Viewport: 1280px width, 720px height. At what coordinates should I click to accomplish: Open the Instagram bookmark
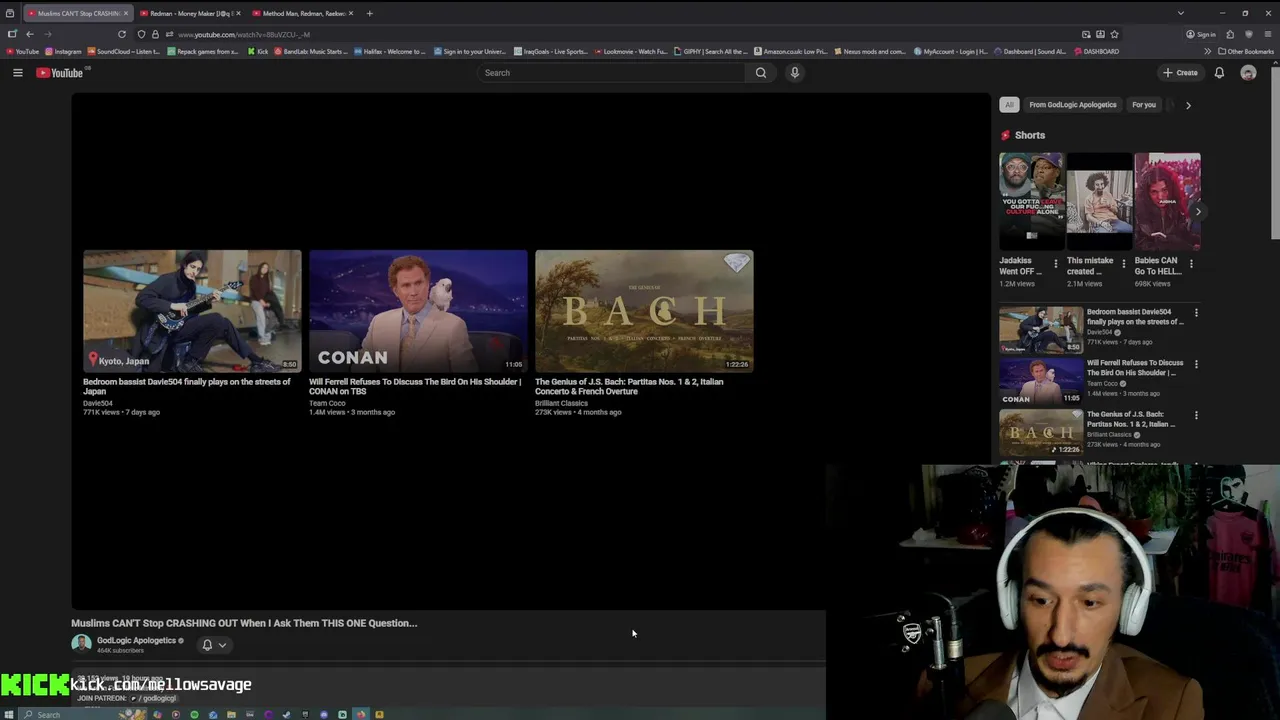(63, 51)
